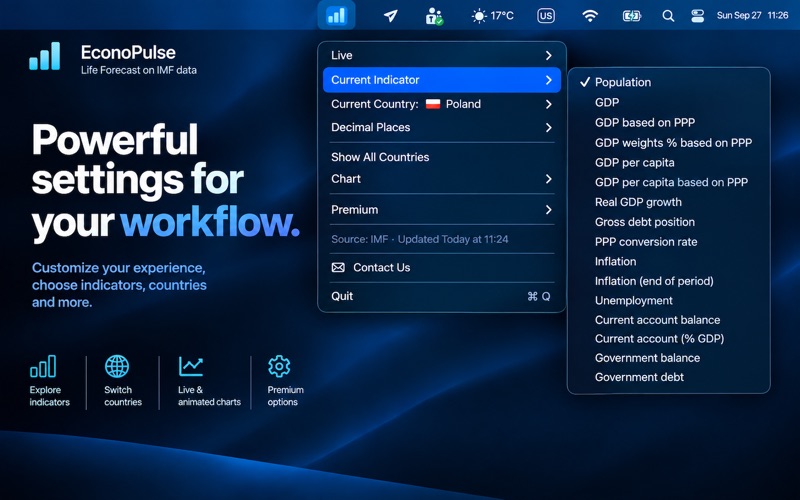This screenshot has height=500, width=800.
Task: Click the date and time Sun Sep 27
Action: (752, 15)
